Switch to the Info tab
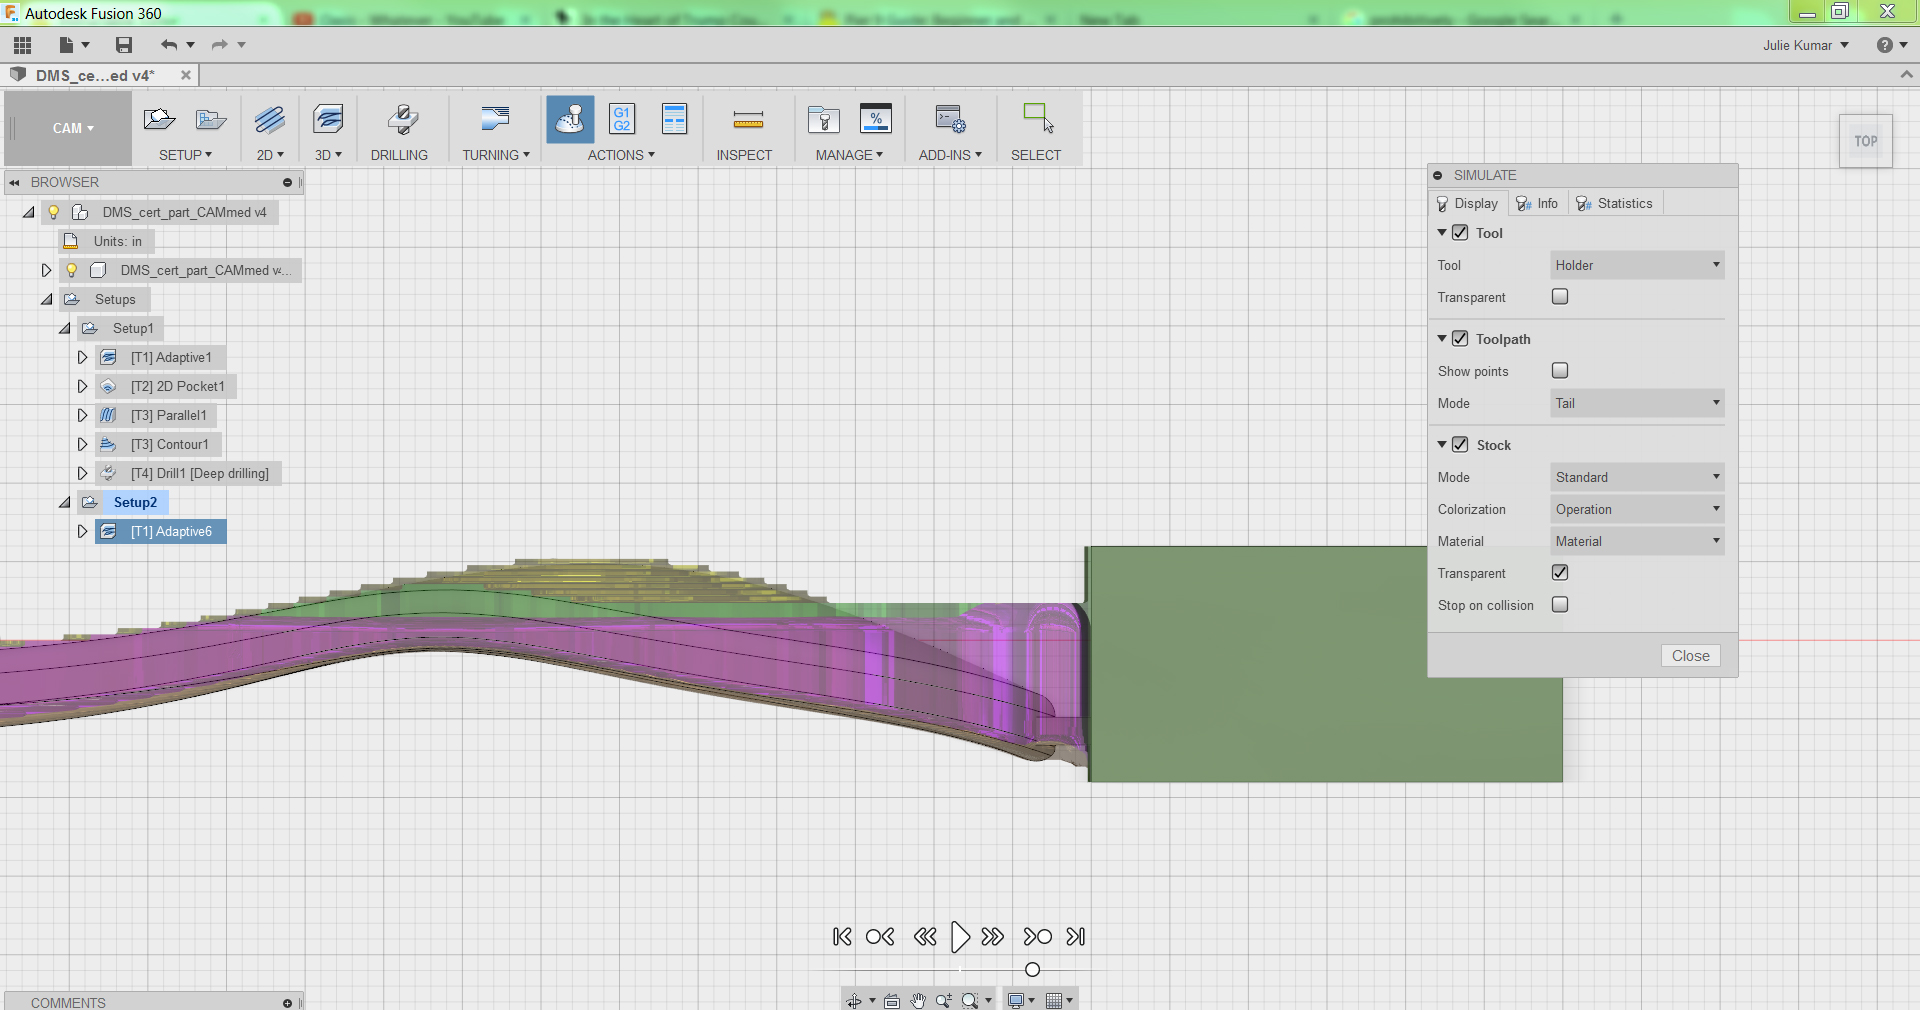The width and height of the screenshot is (1920, 1010). [x=1538, y=203]
